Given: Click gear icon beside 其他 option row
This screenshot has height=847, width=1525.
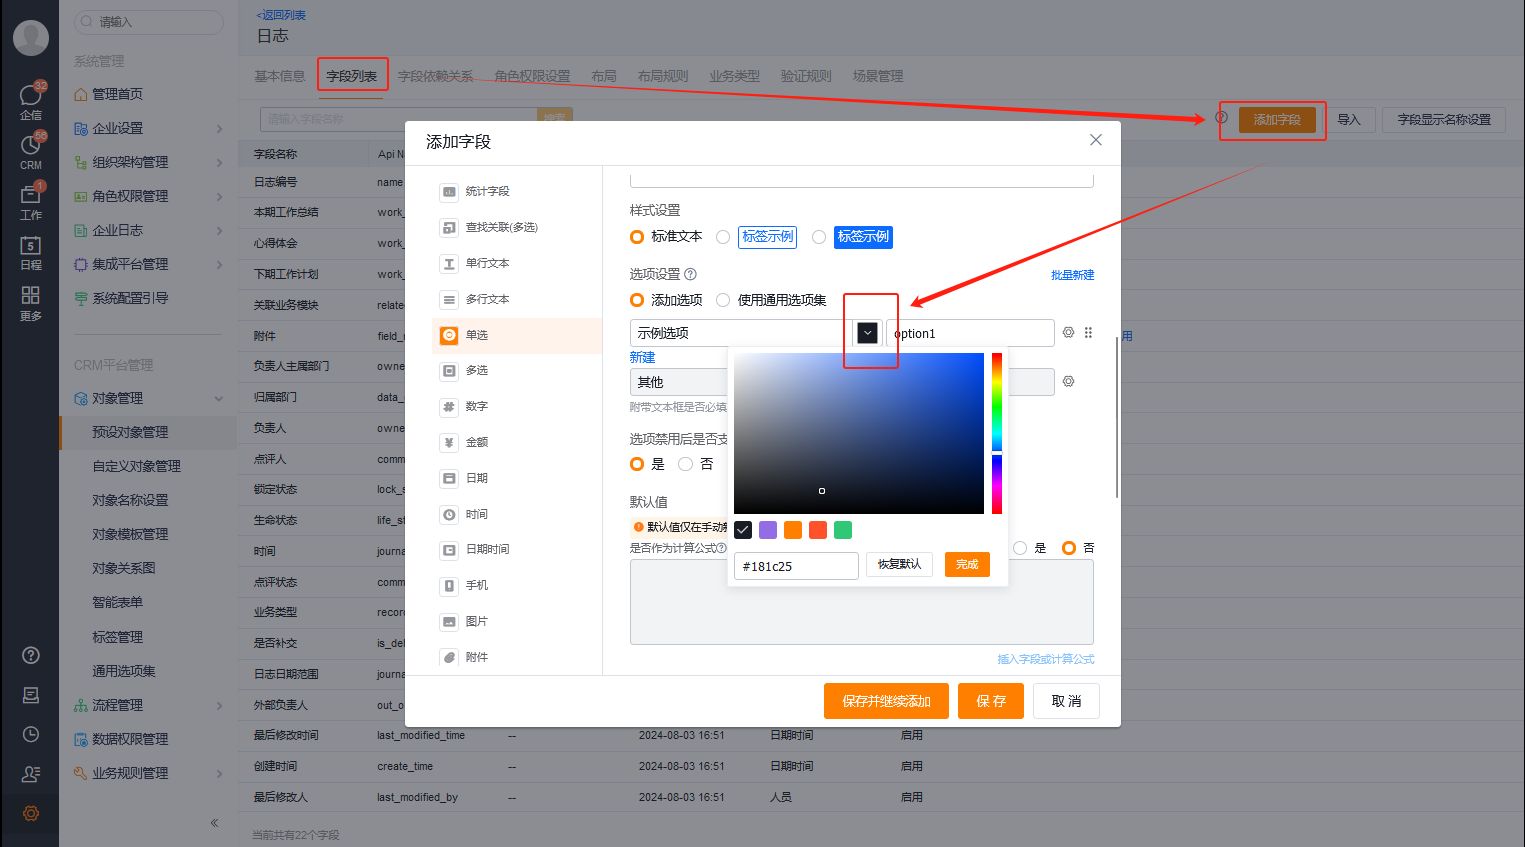Looking at the screenshot, I should pyautogui.click(x=1068, y=381).
